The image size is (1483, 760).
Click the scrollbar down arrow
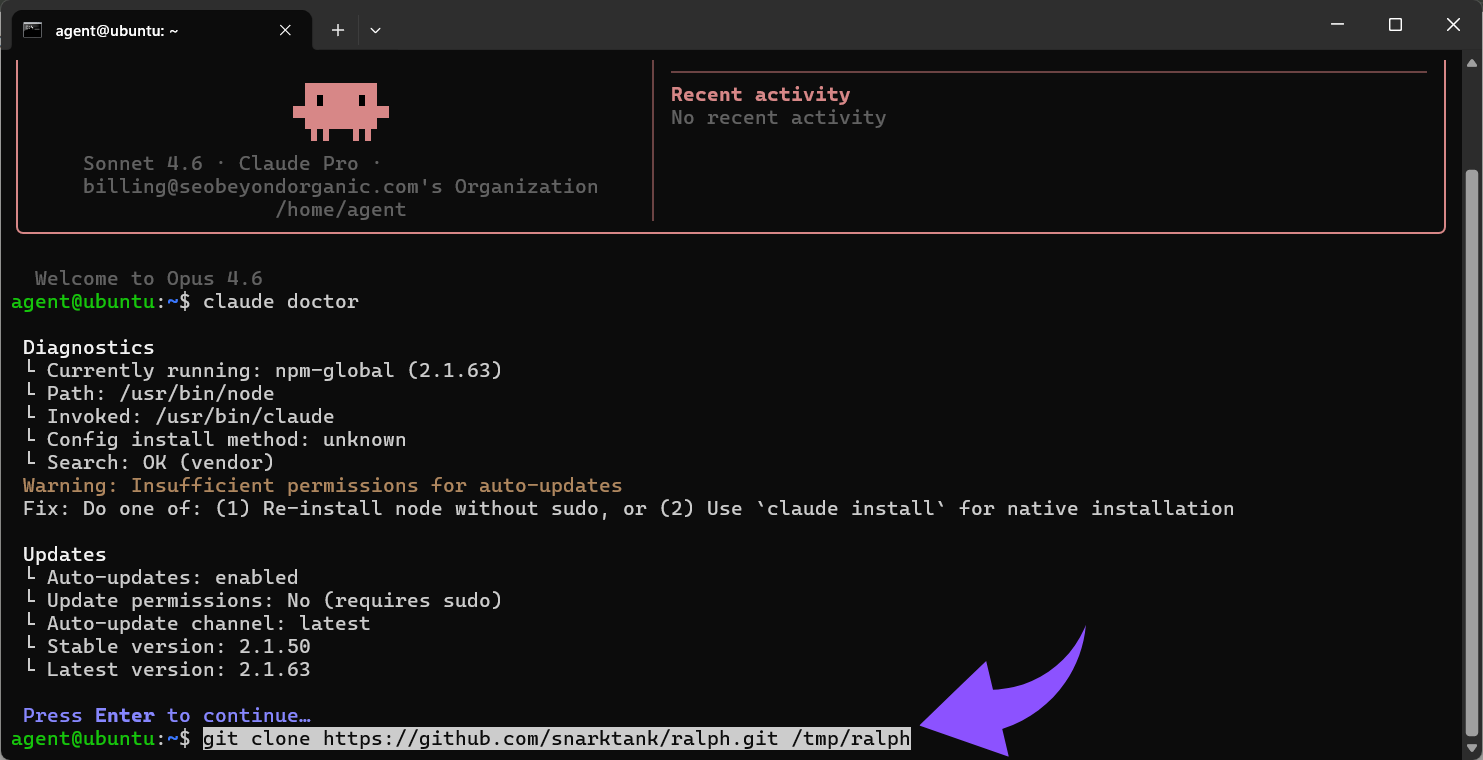[x=1469, y=745]
